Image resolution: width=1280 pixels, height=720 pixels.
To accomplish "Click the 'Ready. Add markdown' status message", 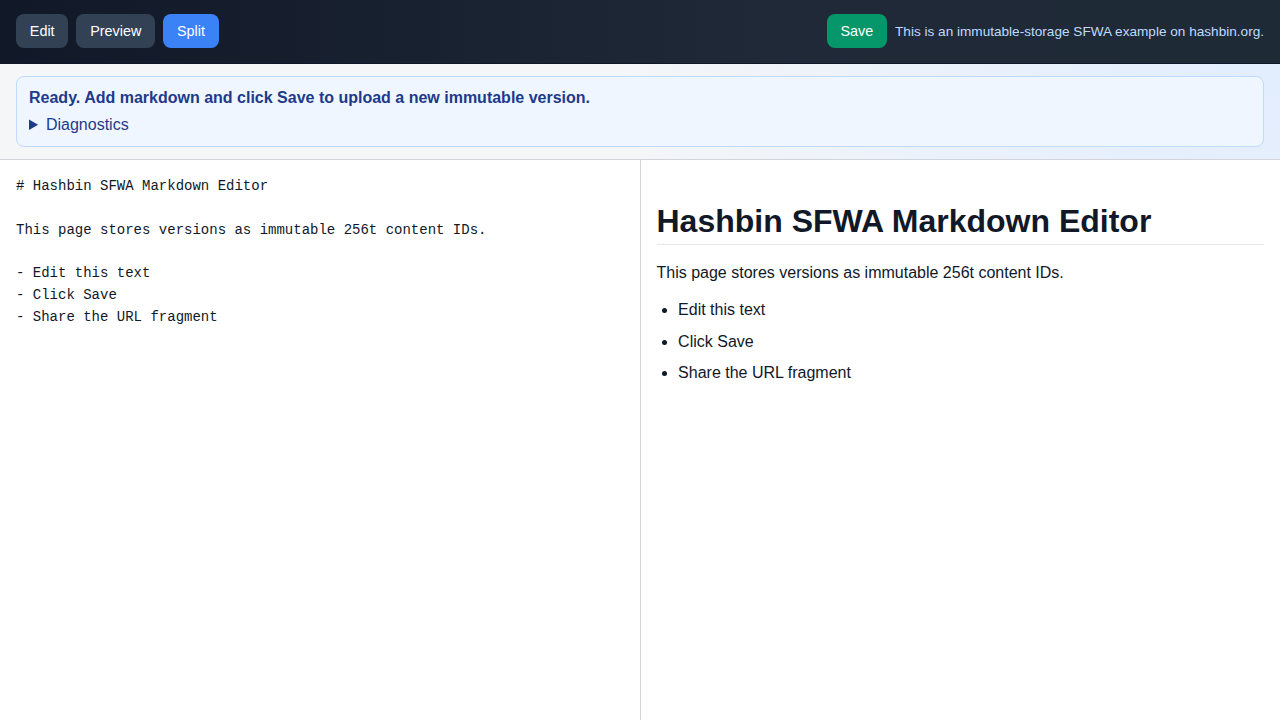I will tap(309, 98).
